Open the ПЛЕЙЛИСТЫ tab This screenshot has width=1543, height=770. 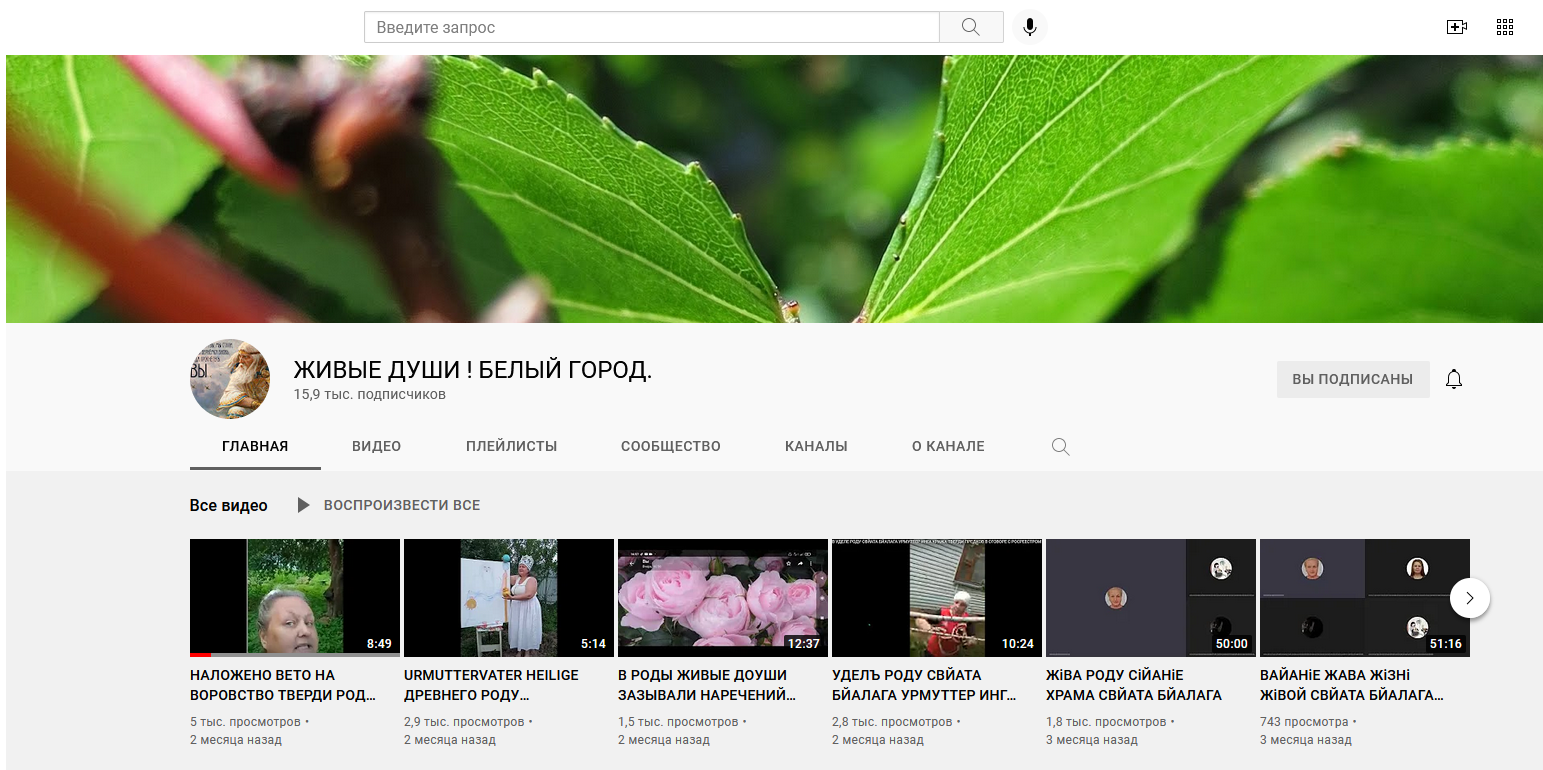coord(512,446)
